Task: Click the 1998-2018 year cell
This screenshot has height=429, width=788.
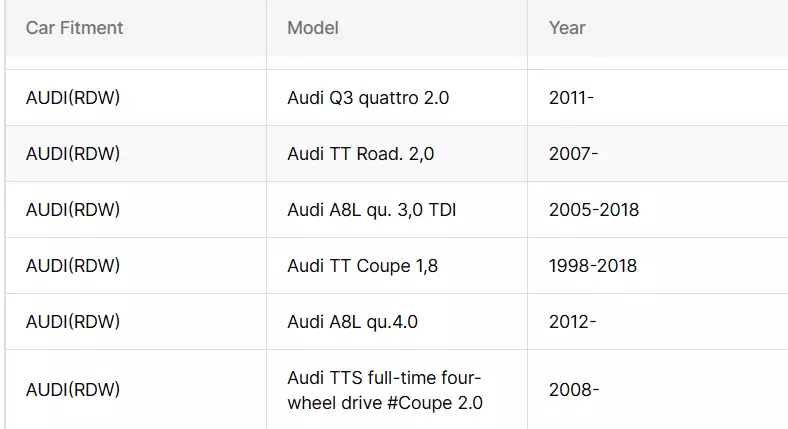Action: 593,266
